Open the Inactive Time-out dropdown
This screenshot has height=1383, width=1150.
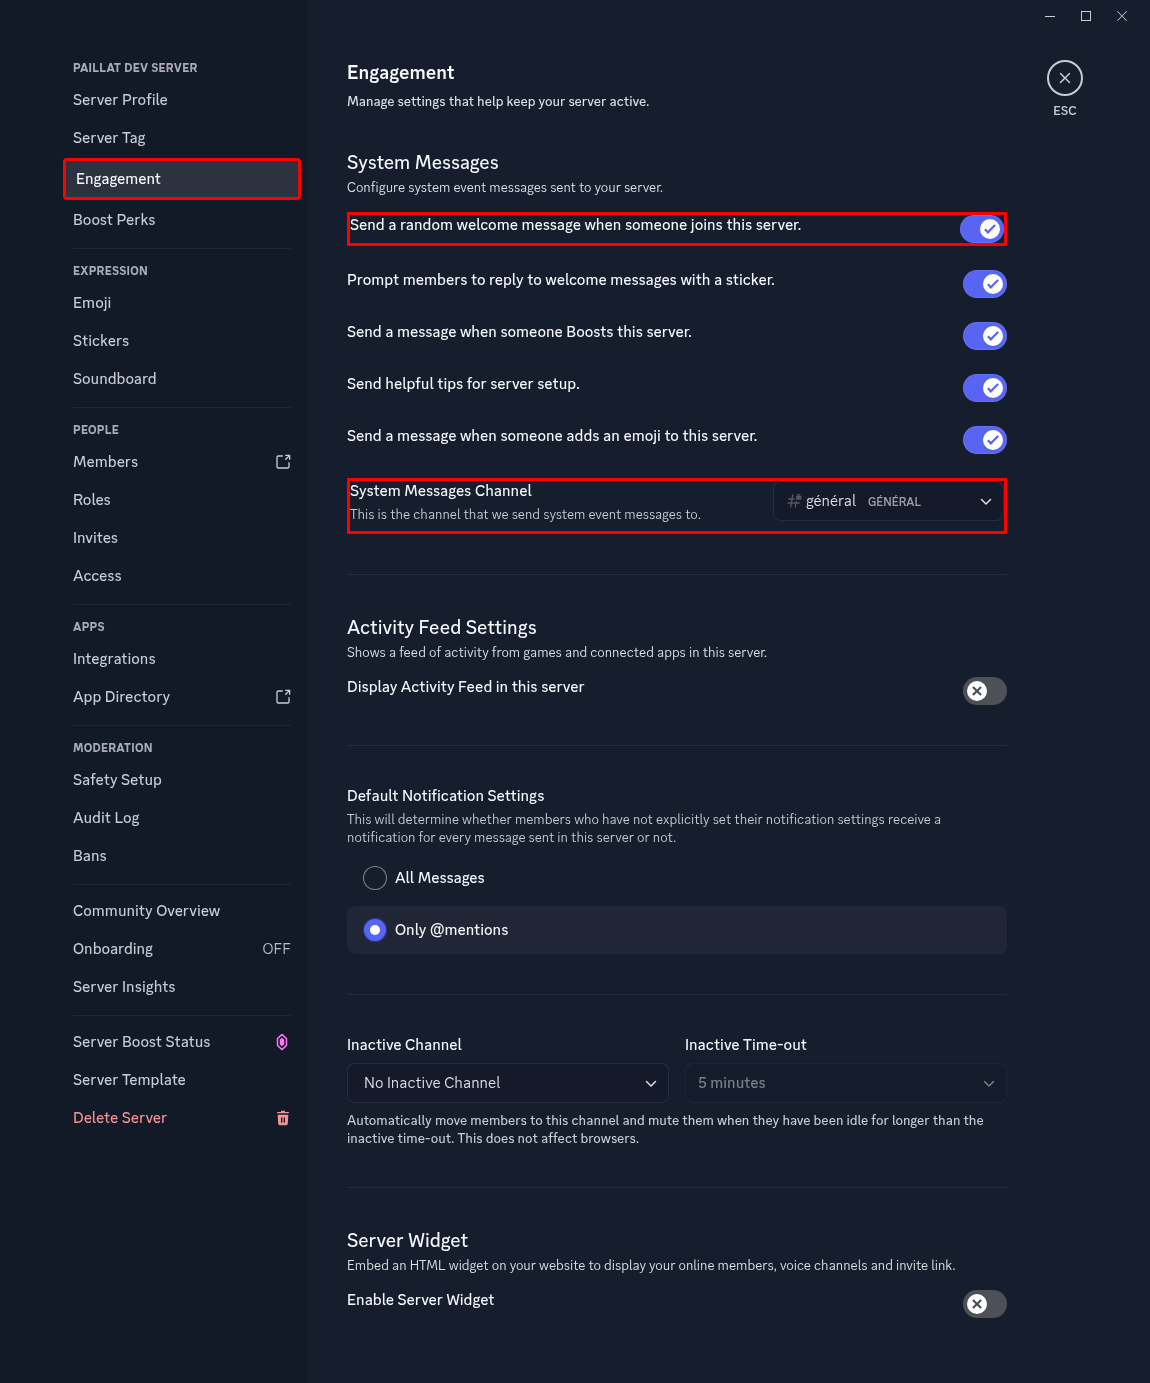click(845, 1083)
